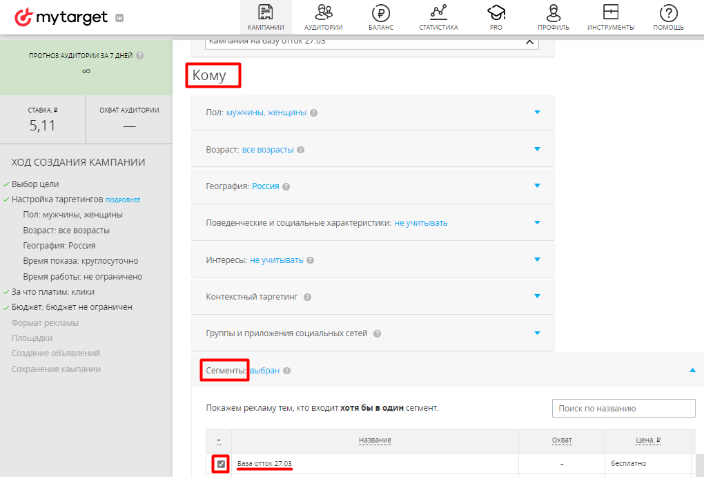Click the mytarget logo
Viewport: 704px width, 477px height.
55,17
